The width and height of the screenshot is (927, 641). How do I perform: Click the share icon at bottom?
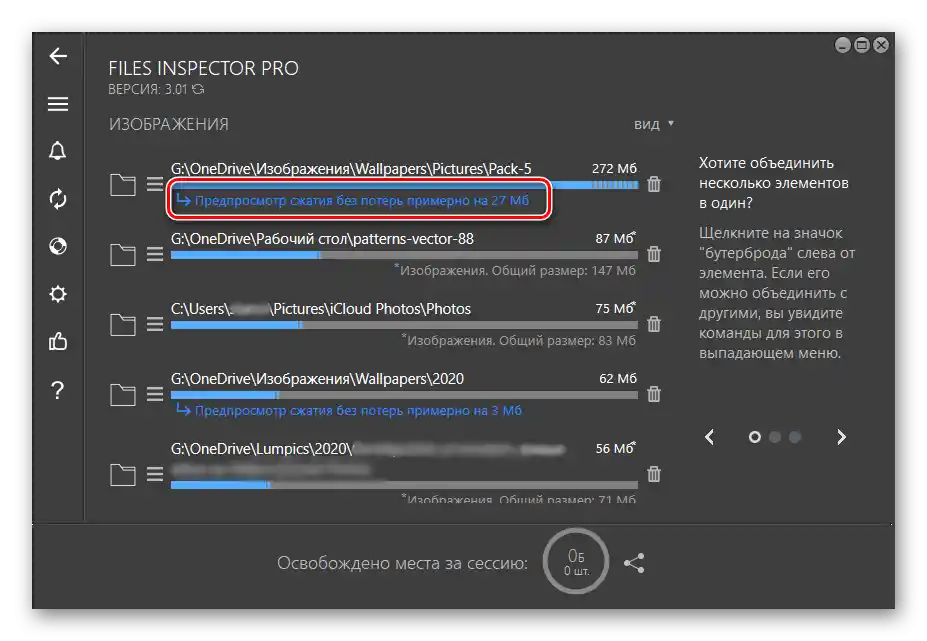(x=634, y=563)
